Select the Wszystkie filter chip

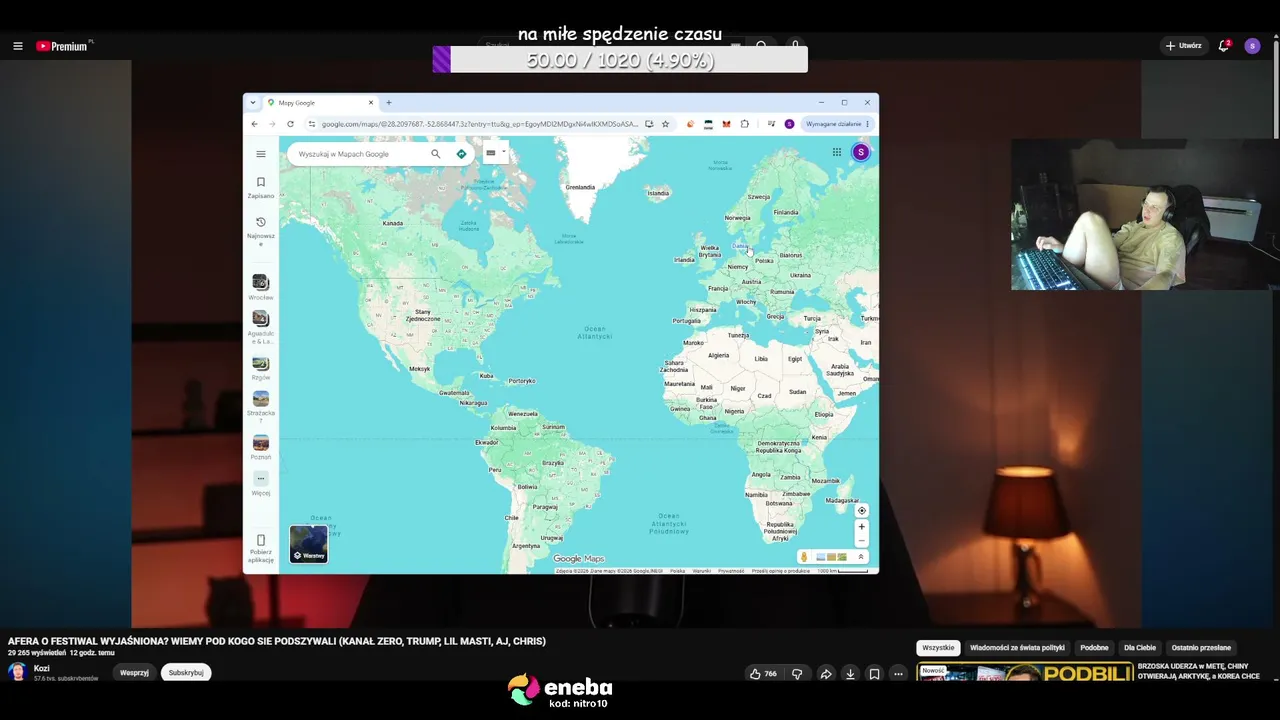938,648
